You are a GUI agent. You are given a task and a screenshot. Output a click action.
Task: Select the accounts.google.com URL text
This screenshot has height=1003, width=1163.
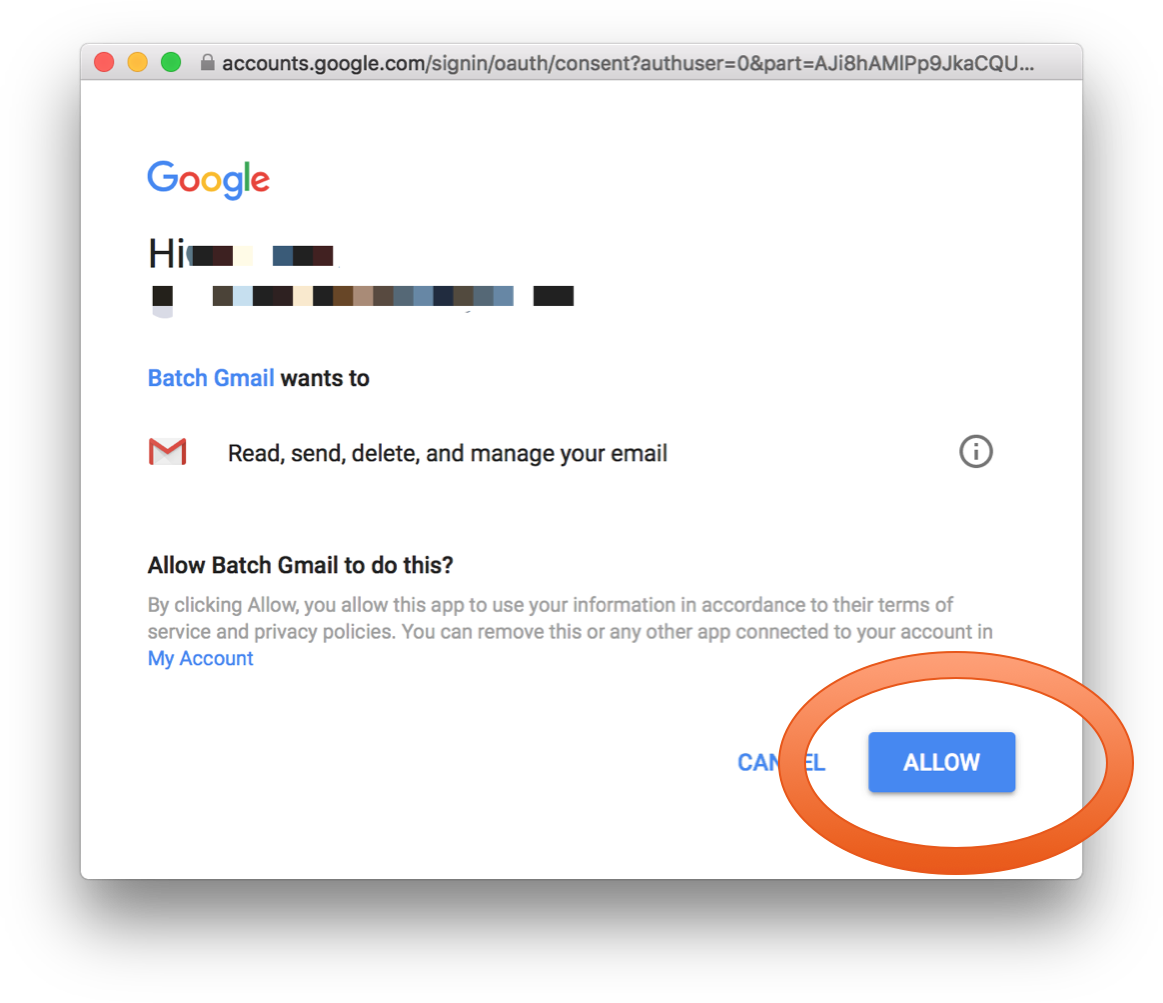click(x=627, y=63)
